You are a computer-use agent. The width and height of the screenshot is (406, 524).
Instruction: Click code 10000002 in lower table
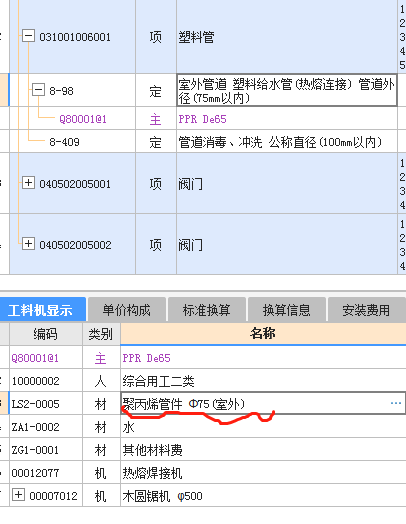click(x=35, y=381)
